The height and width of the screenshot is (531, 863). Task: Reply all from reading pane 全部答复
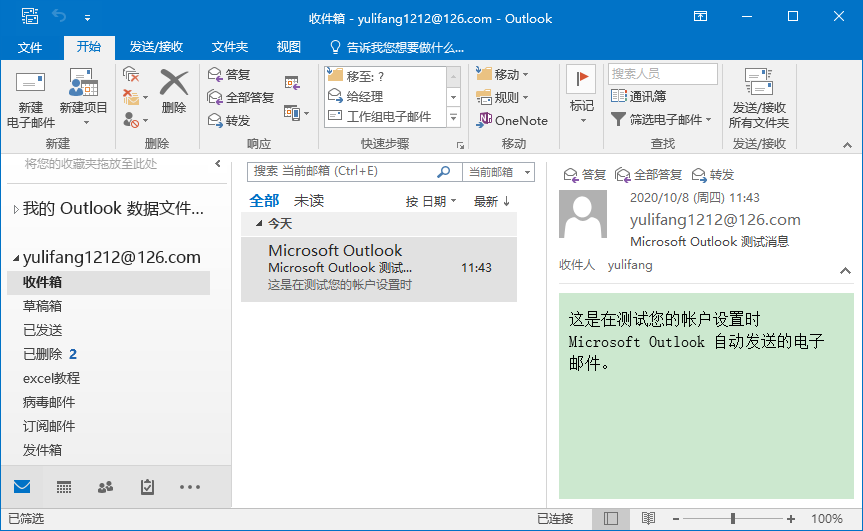tap(648, 175)
